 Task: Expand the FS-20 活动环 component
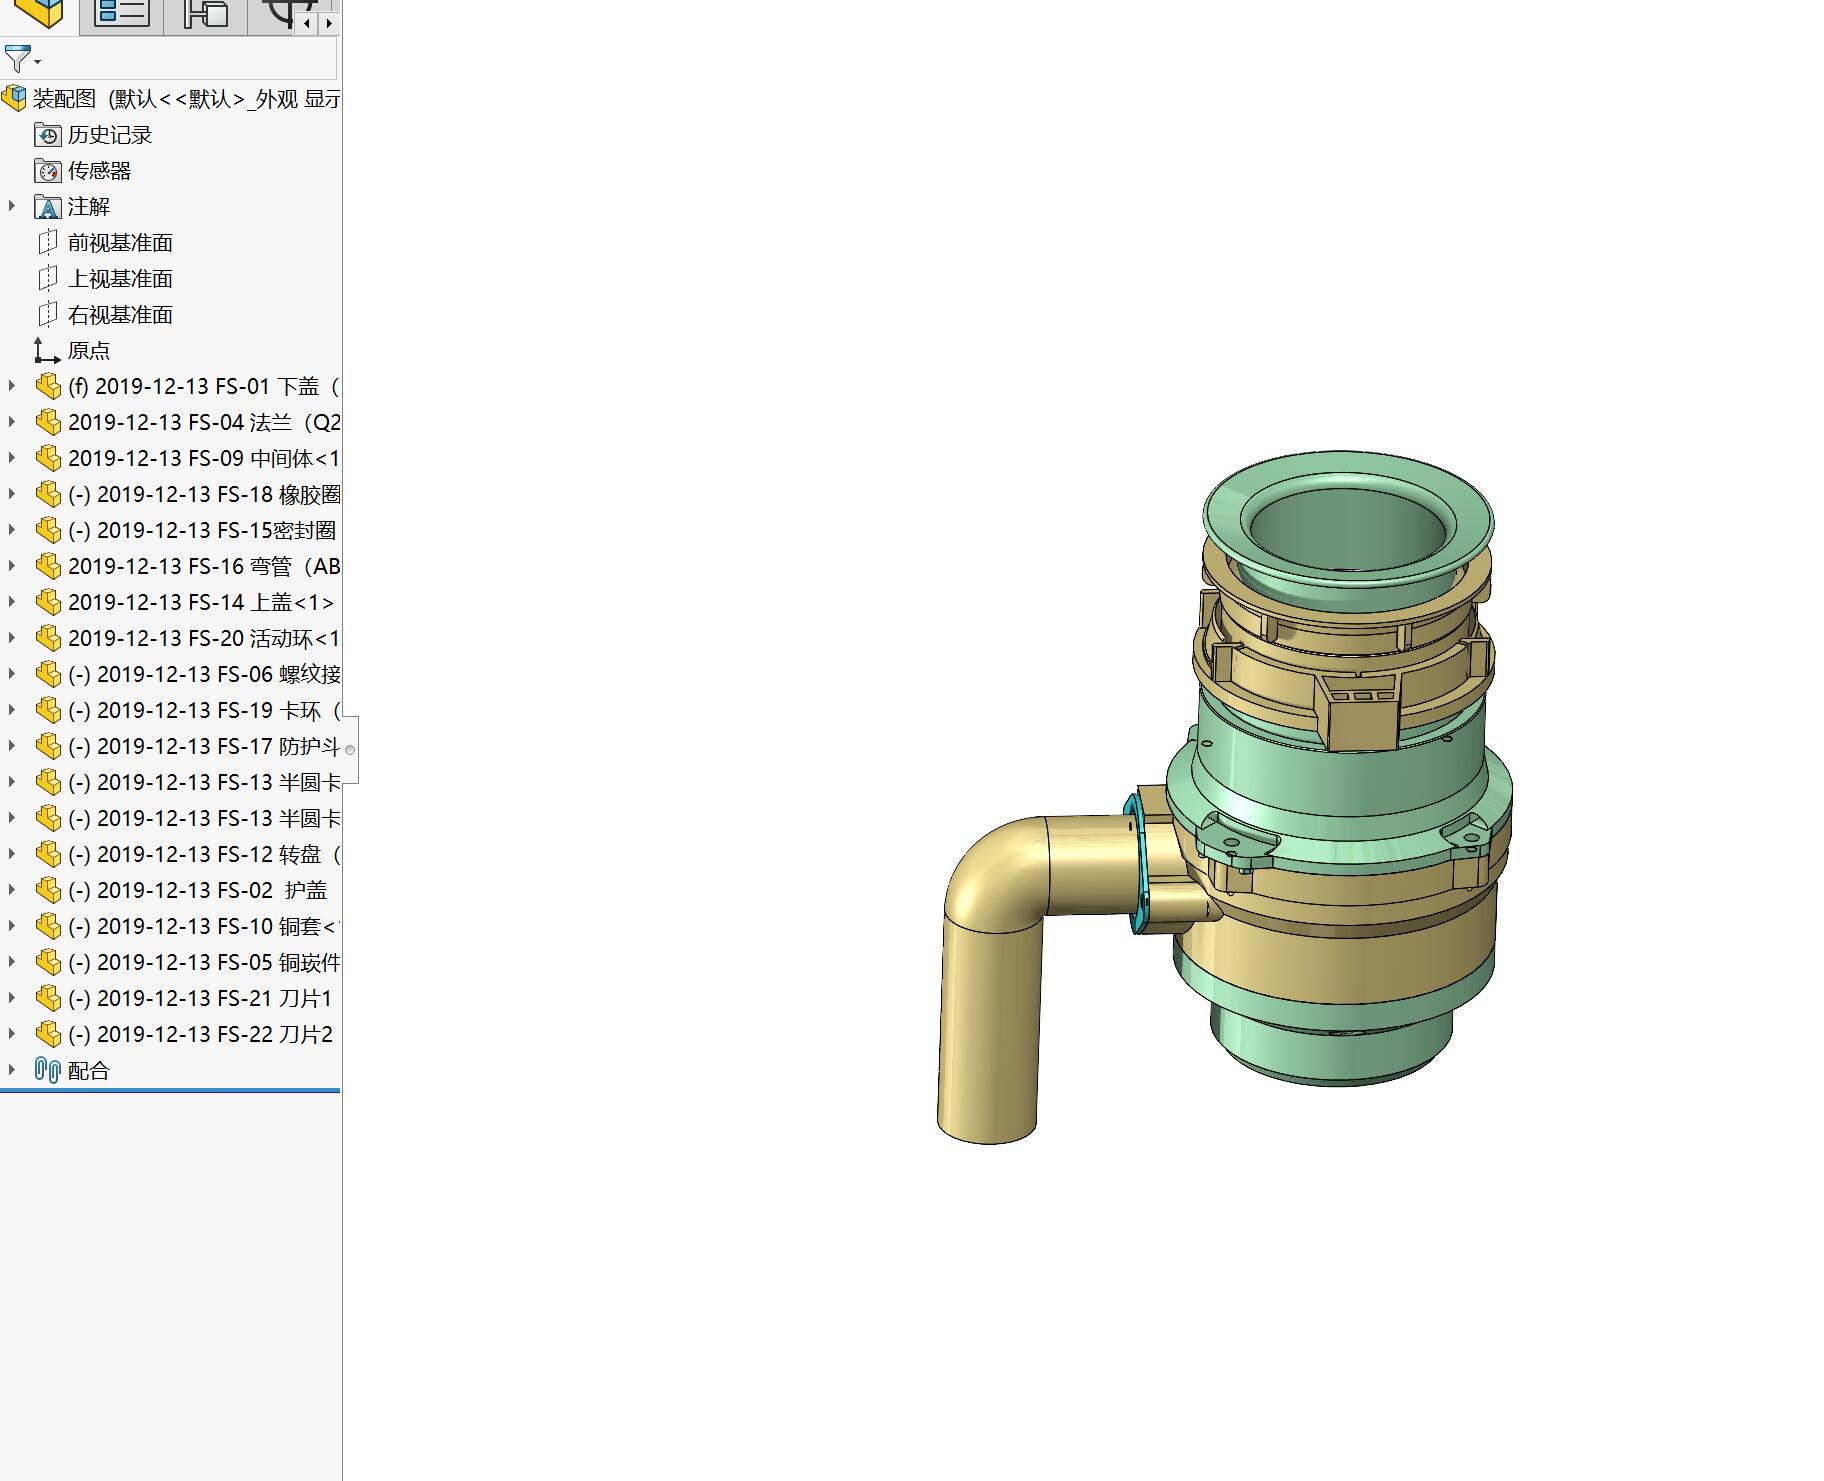12,637
